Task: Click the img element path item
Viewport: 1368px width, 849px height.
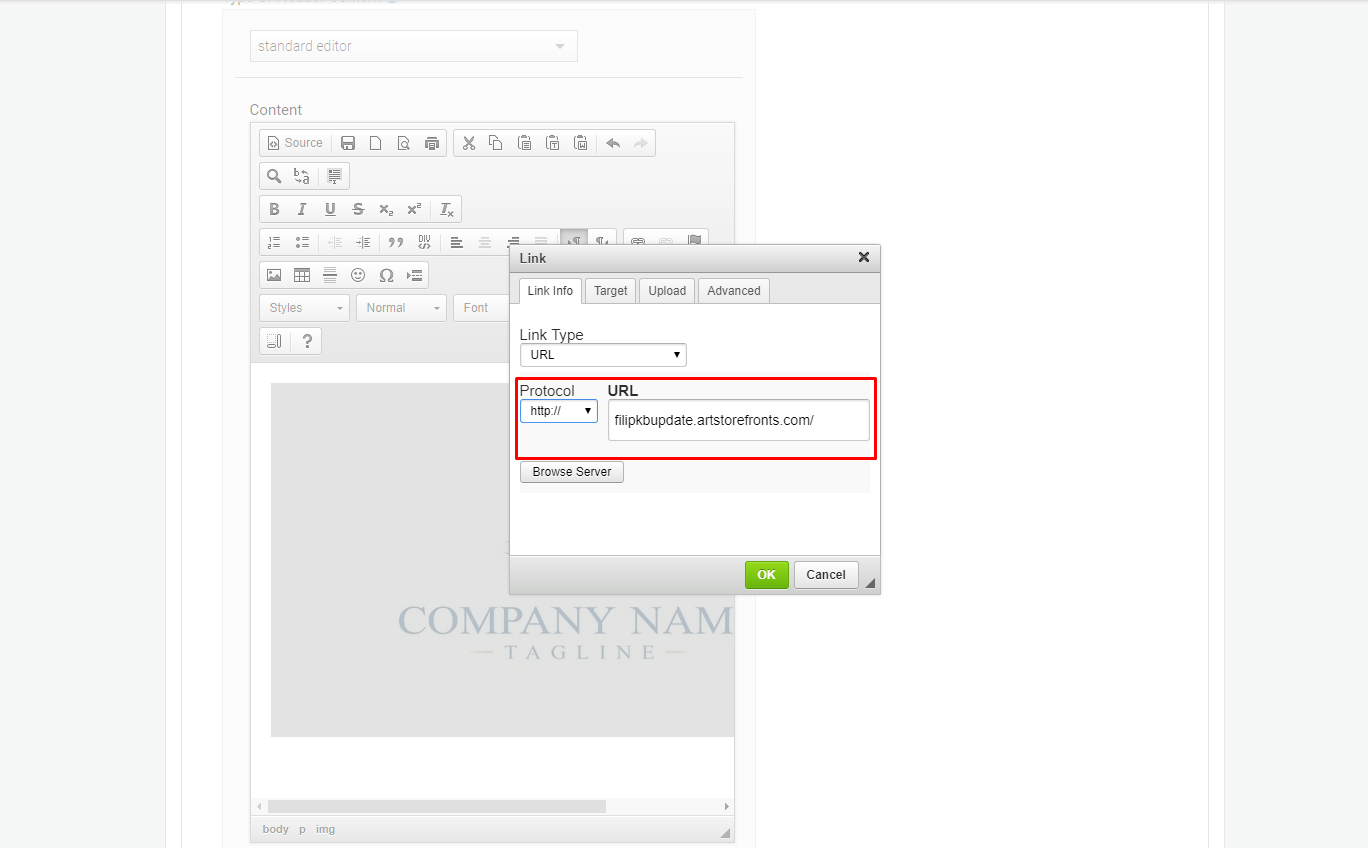Action: click(326, 829)
